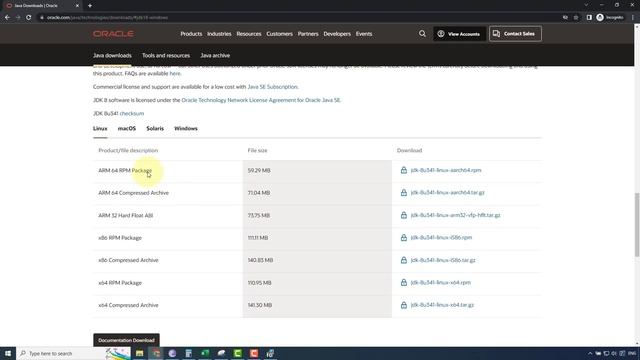Screen dimensions: 640x360
Task: Click the Documentation Download button
Action: (x=126, y=340)
